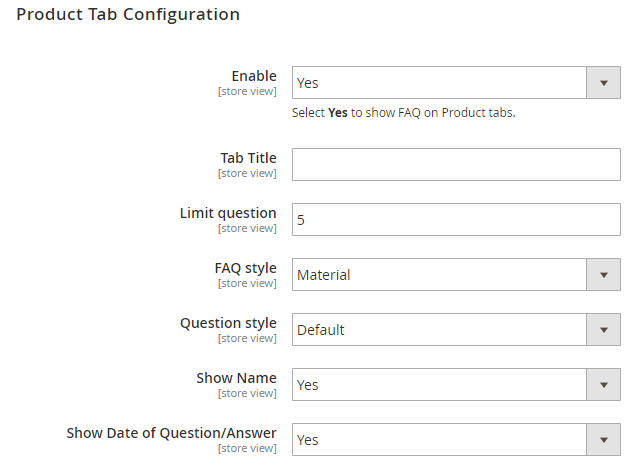Click the Question style dropdown arrow
Image resolution: width=630 pixels, height=461 pixels.
pyautogui.click(x=603, y=330)
